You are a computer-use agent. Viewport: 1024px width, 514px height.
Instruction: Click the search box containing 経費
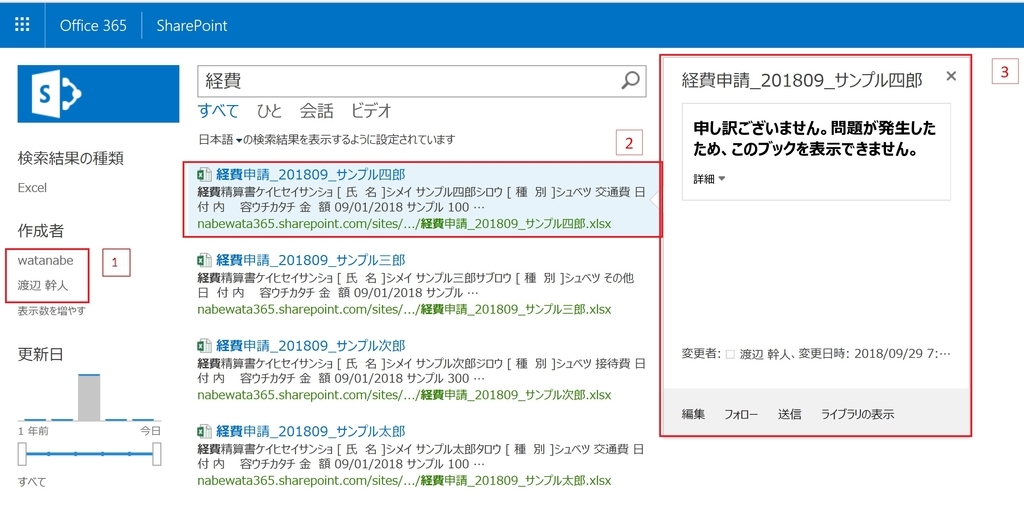click(422, 81)
